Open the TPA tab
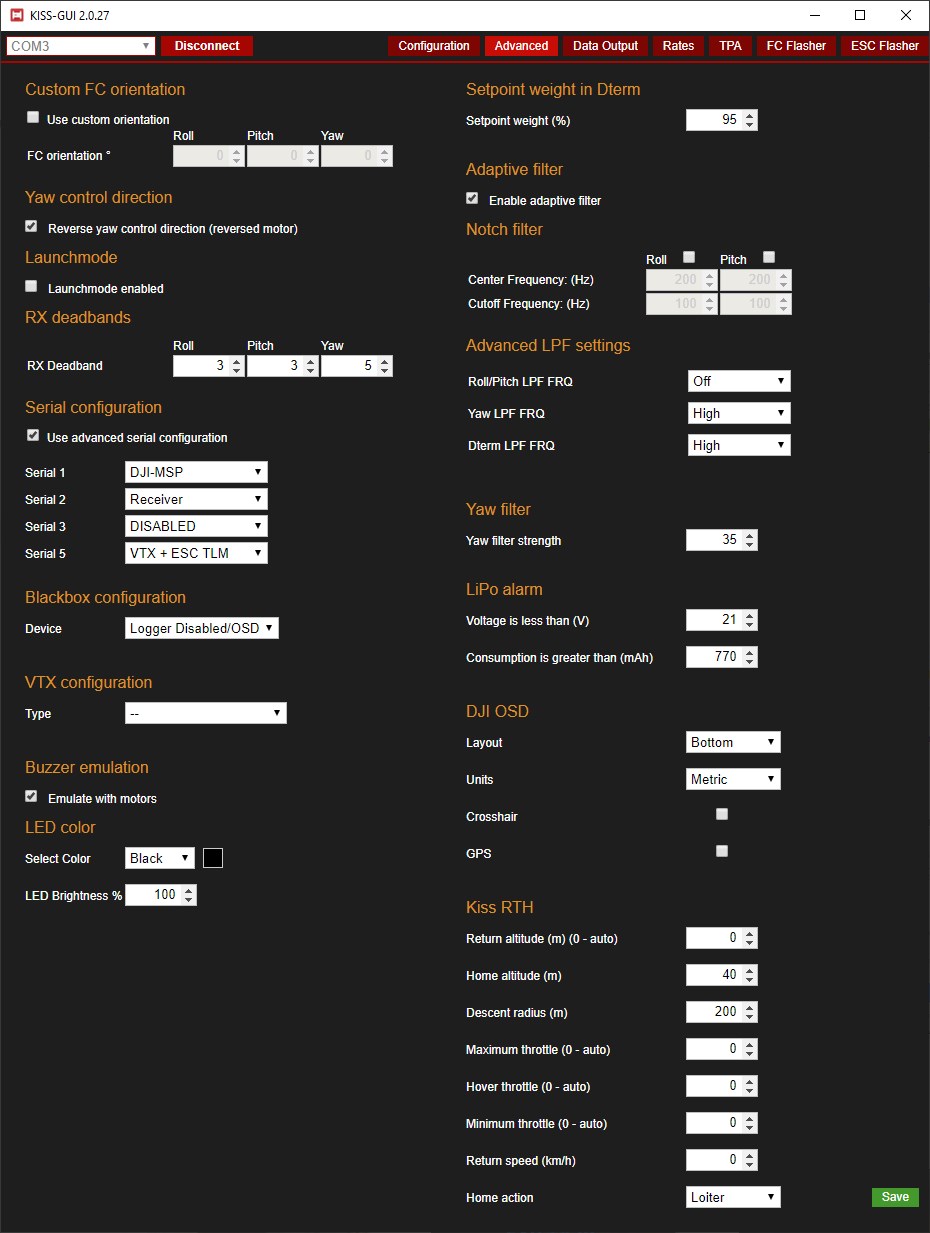Image resolution: width=930 pixels, height=1233 pixels. 730,46
